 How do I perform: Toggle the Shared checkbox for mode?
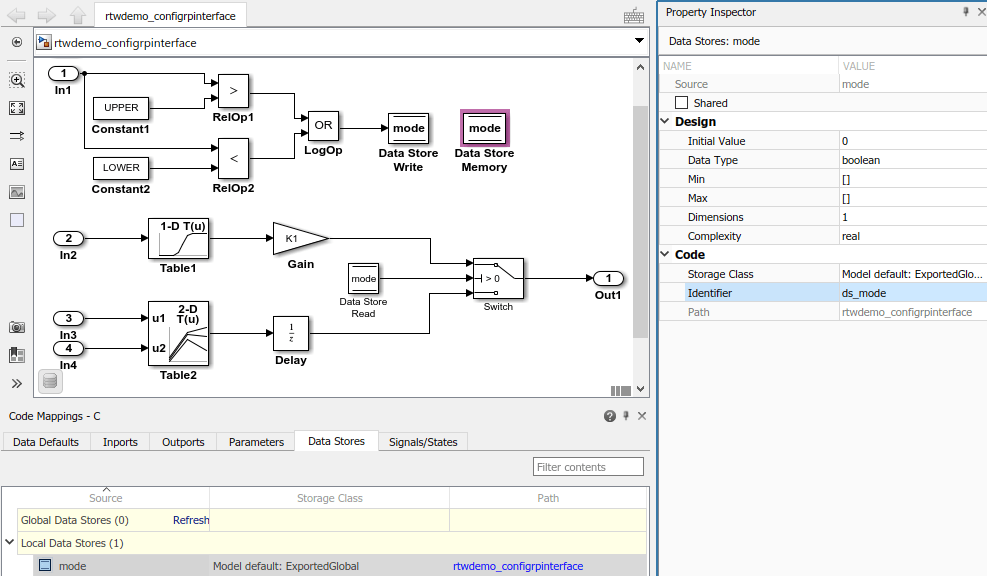(682, 102)
